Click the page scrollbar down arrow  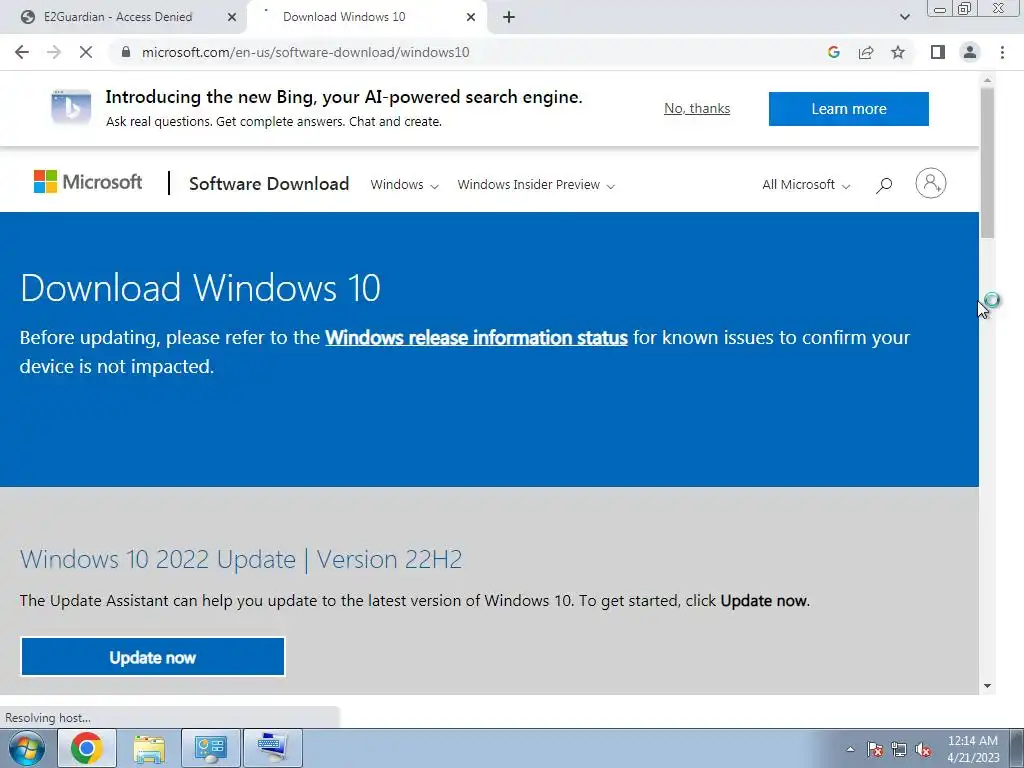point(987,686)
